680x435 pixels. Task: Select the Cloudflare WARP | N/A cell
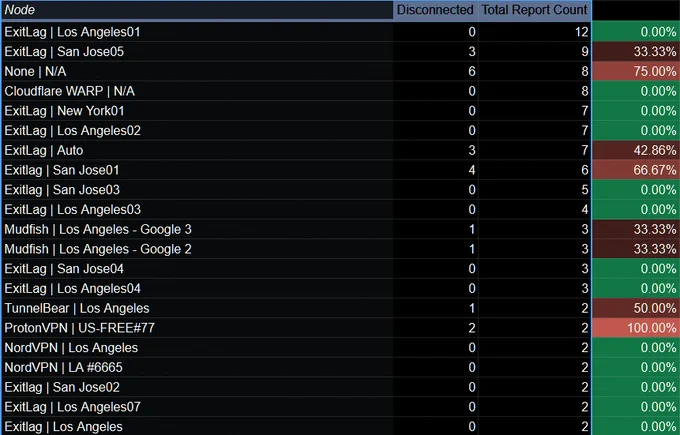tap(197, 91)
